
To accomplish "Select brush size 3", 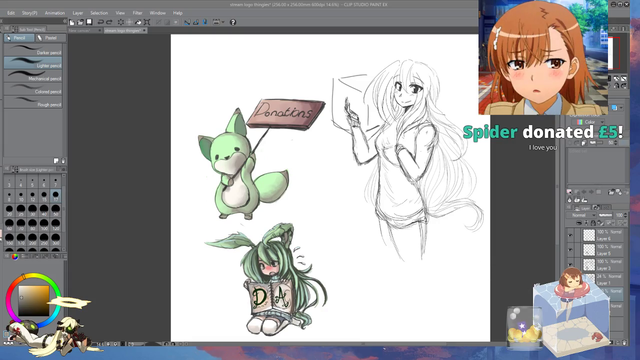I will click(x=9, y=182).
